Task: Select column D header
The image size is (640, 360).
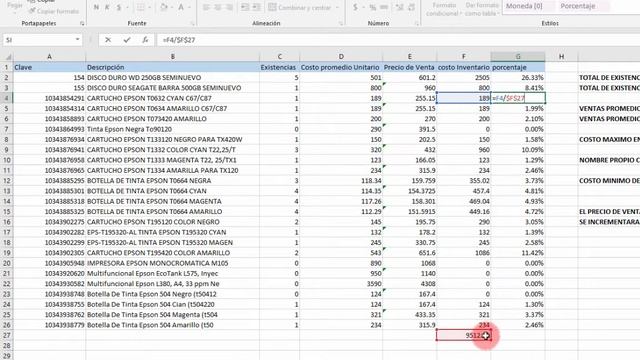Action: coord(341,57)
